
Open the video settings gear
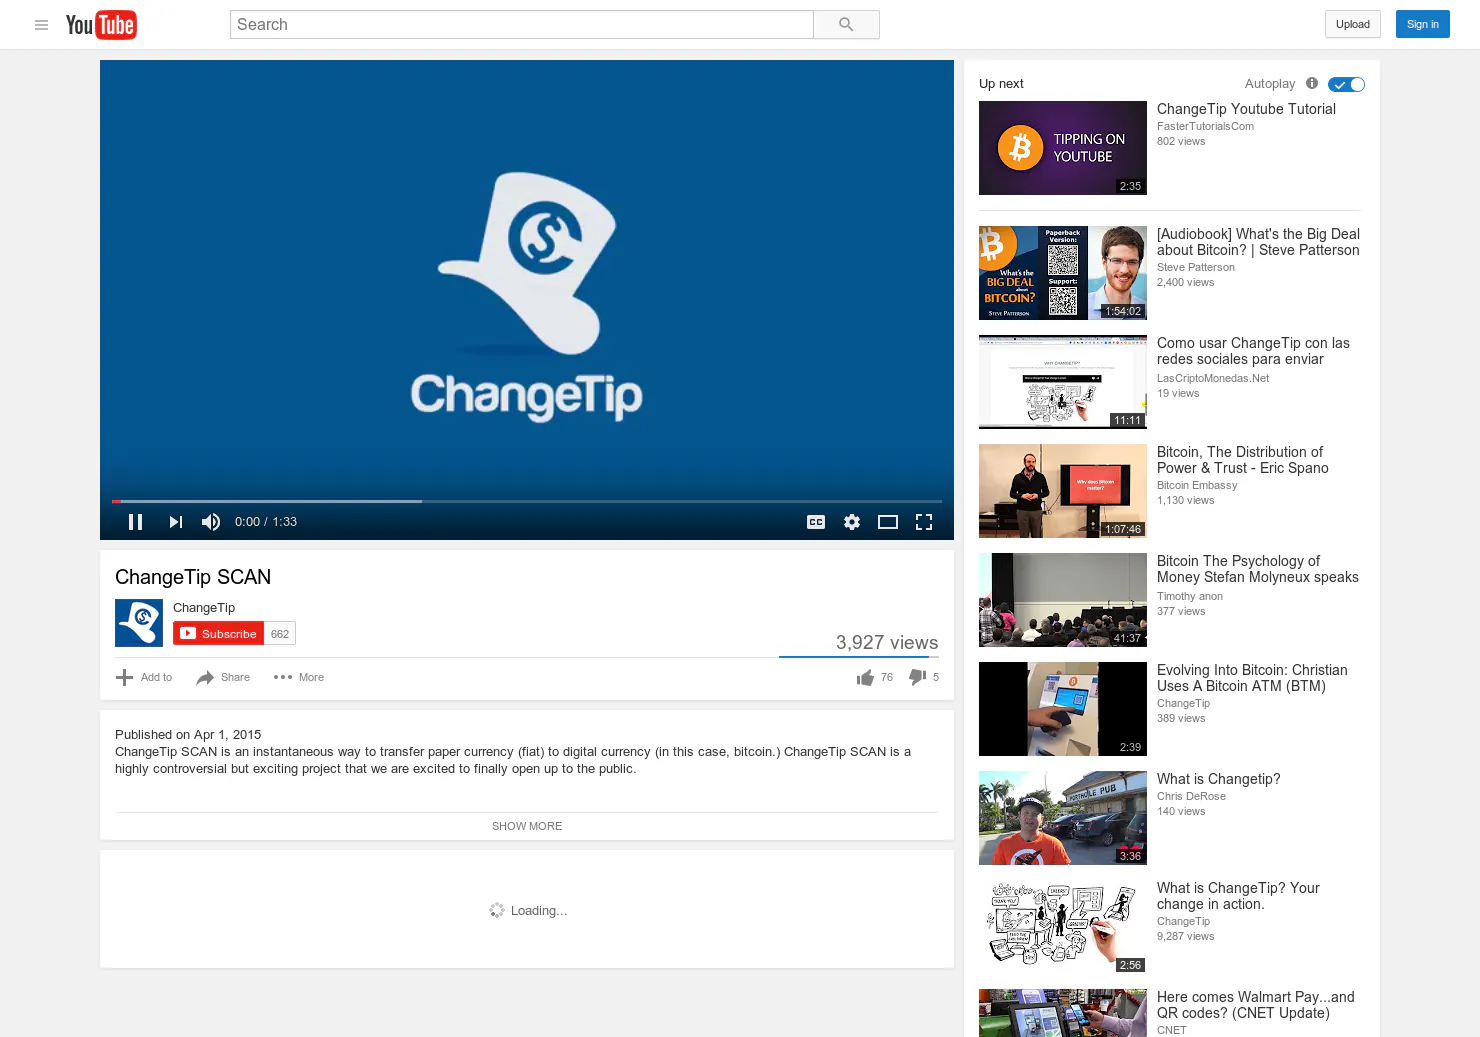[852, 522]
